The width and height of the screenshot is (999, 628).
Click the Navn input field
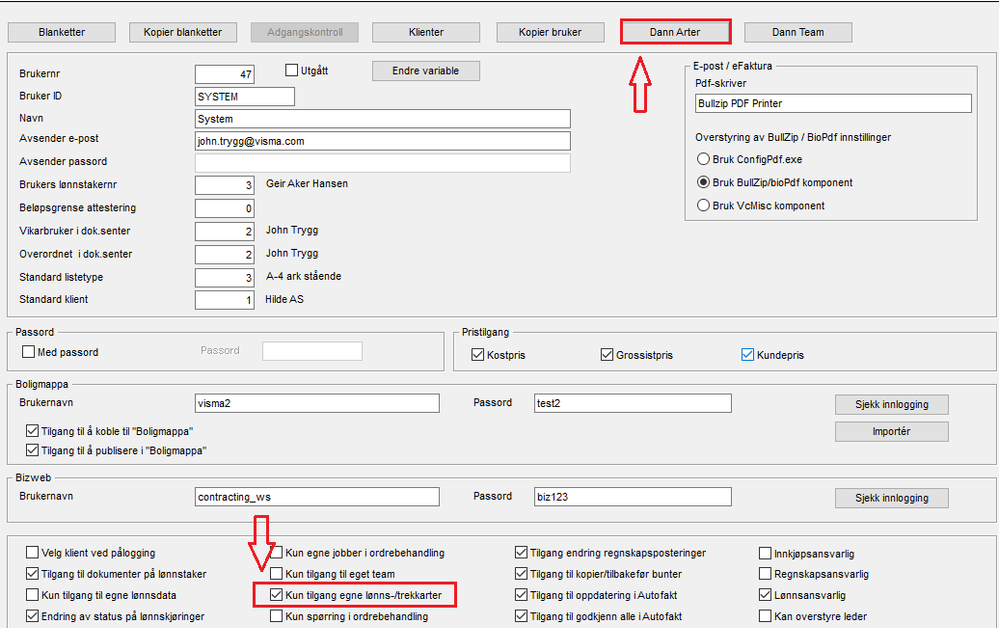[382, 119]
